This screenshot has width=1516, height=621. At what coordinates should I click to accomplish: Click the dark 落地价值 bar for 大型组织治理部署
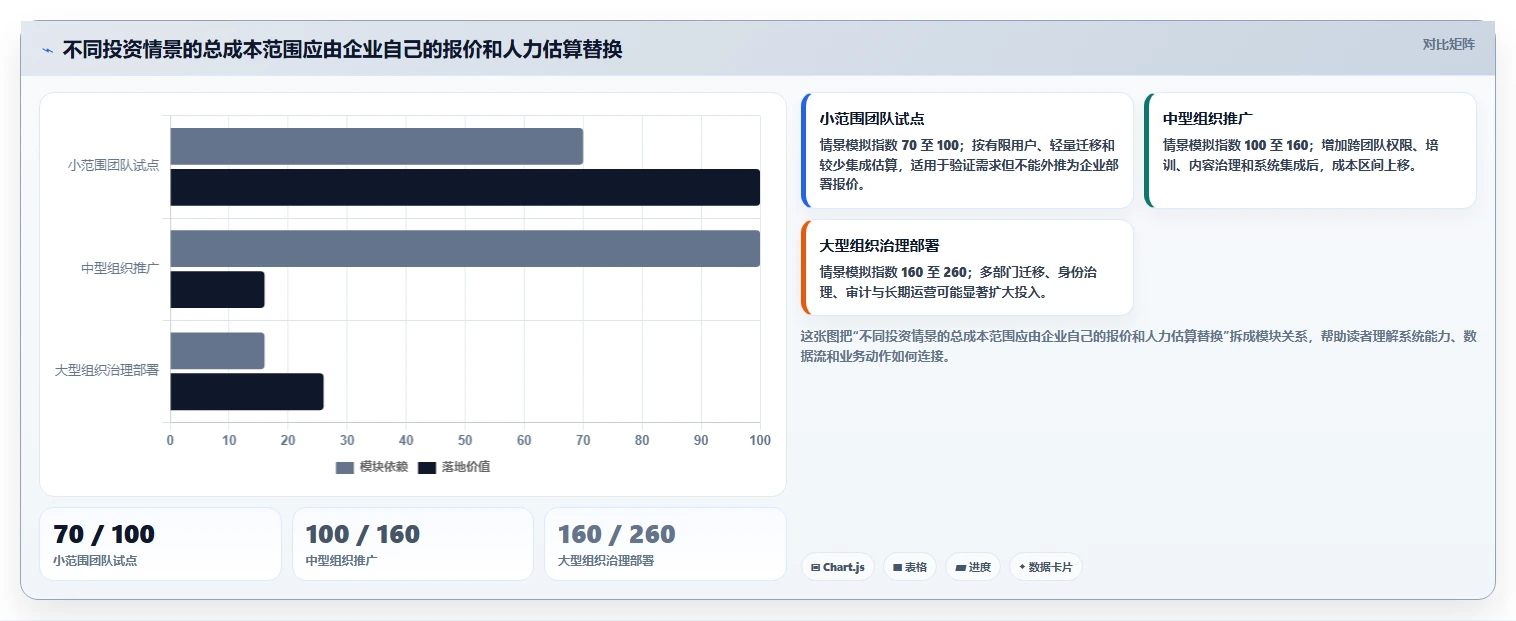[247, 392]
